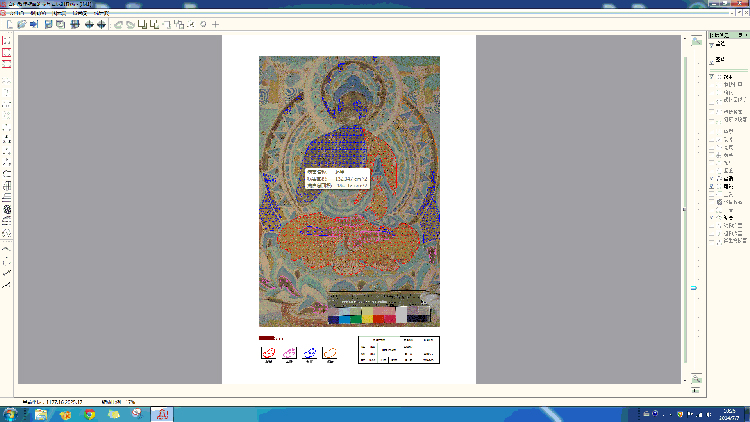Click the floppy disk save icon
The height and width of the screenshot is (422, 750).
[x=48, y=24]
